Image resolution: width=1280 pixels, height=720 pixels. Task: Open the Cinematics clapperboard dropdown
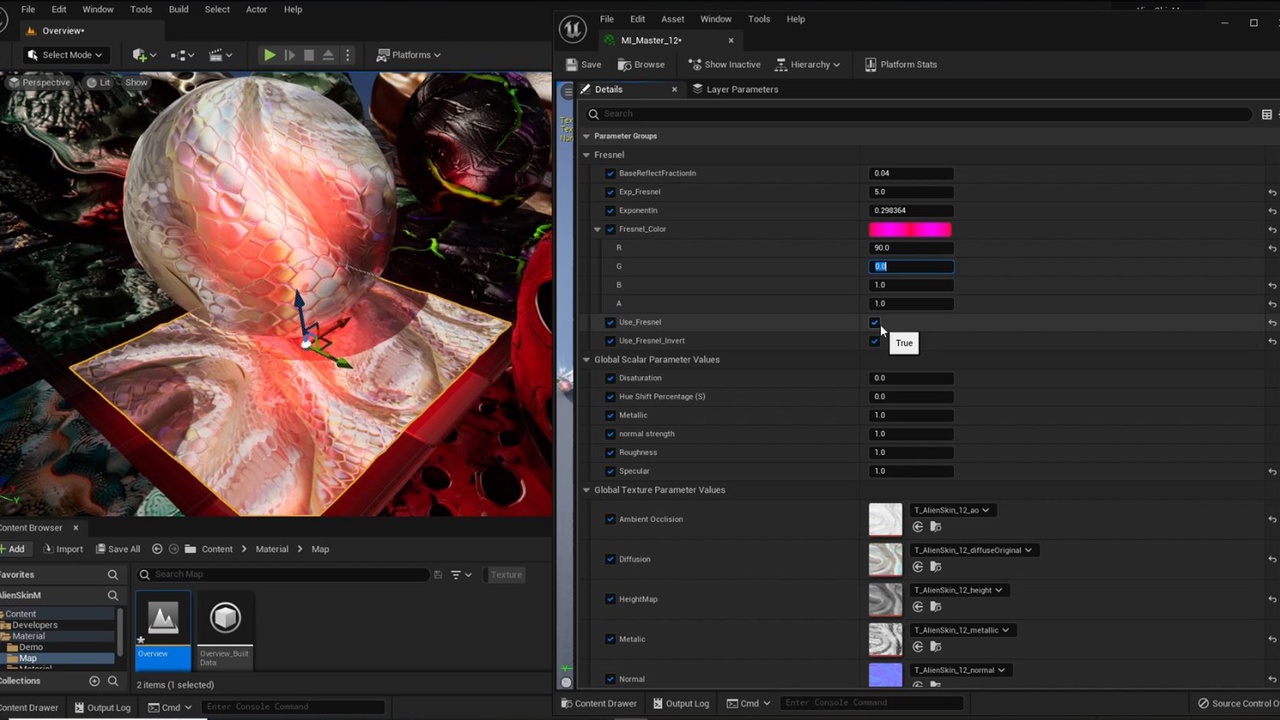(220, 55)
